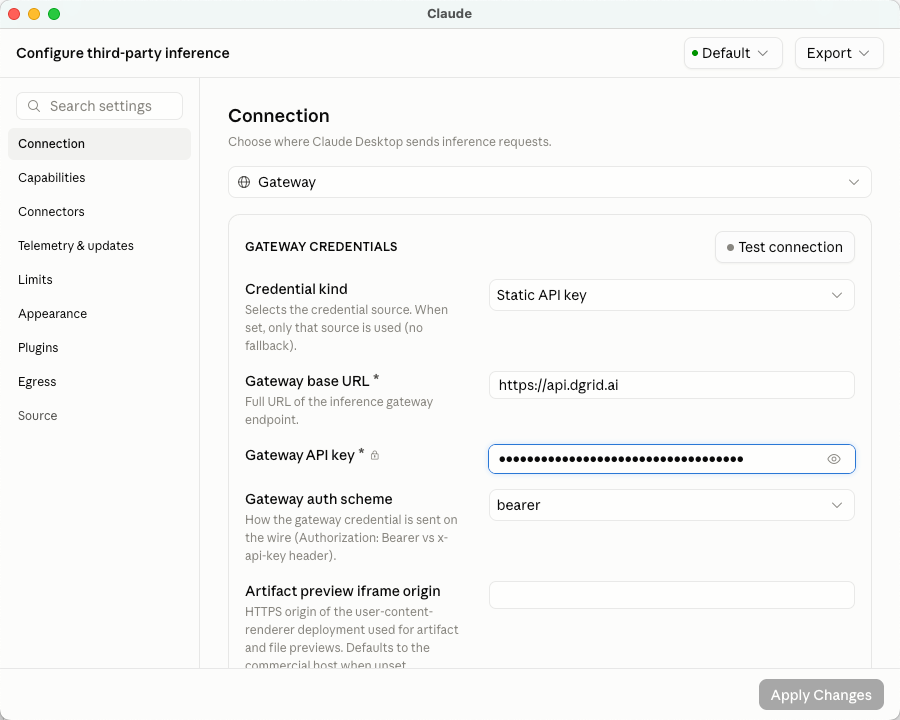Viewport: 900px width, 720px height.
Task: Open the Gateway auth scheme bearer dropdown
Action: (672, 505)
